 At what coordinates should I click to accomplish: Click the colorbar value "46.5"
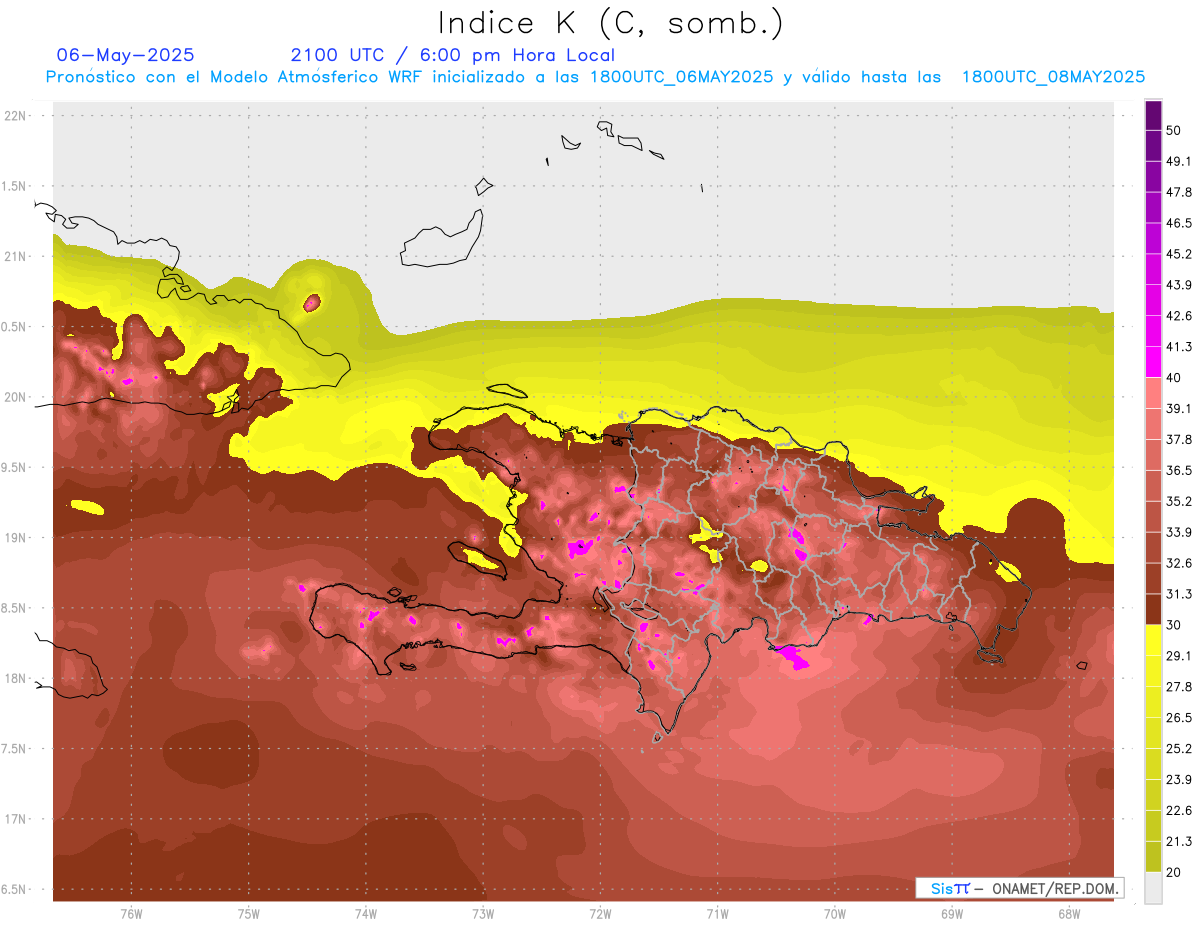click(1178, 223)
